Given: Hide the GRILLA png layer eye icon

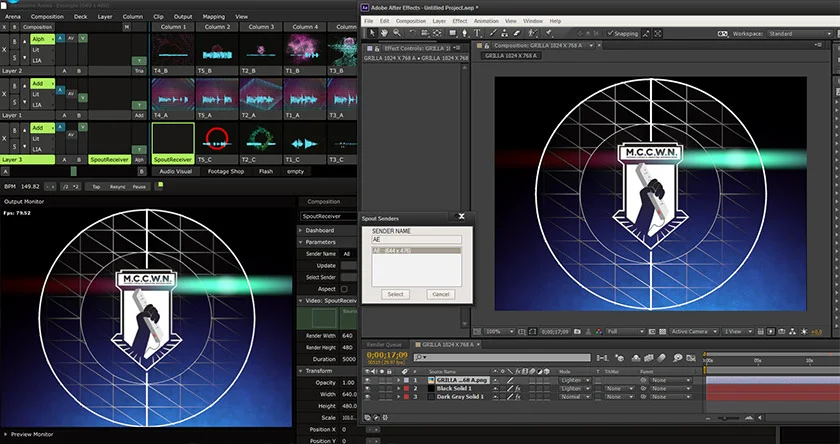Looking at the screenshot, I should (x=368, y=380).
